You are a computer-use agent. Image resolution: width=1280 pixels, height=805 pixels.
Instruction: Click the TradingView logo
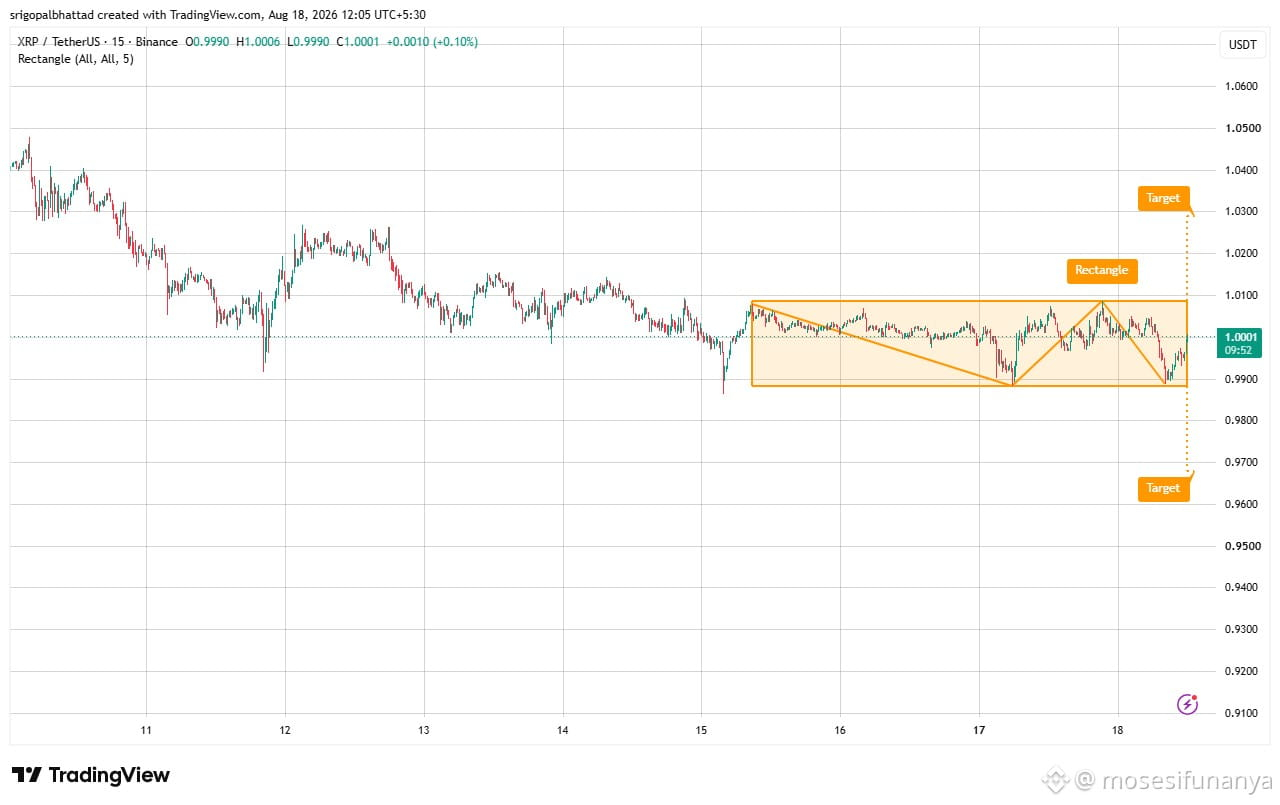[x=91, y=775]
